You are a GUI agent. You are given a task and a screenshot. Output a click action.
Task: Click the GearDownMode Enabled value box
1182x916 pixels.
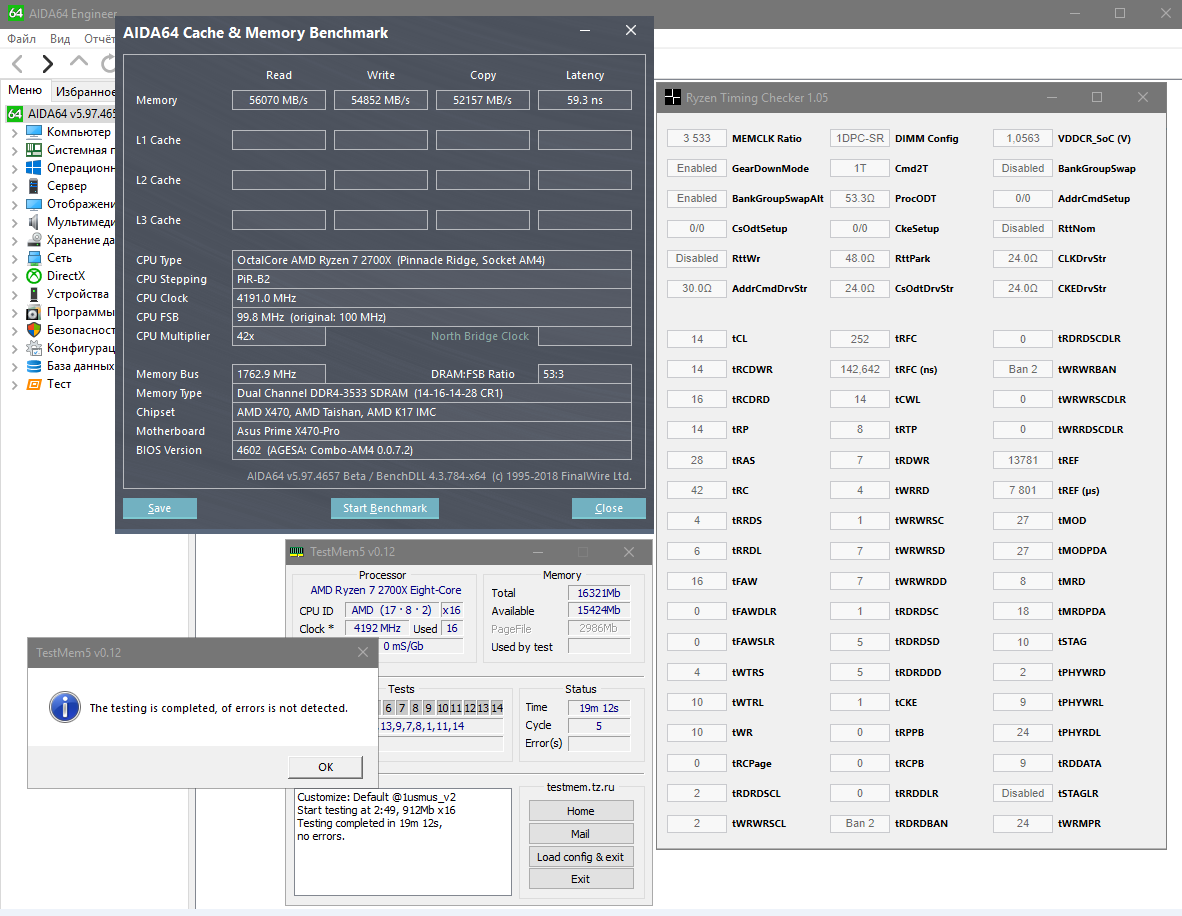(697, 168)
